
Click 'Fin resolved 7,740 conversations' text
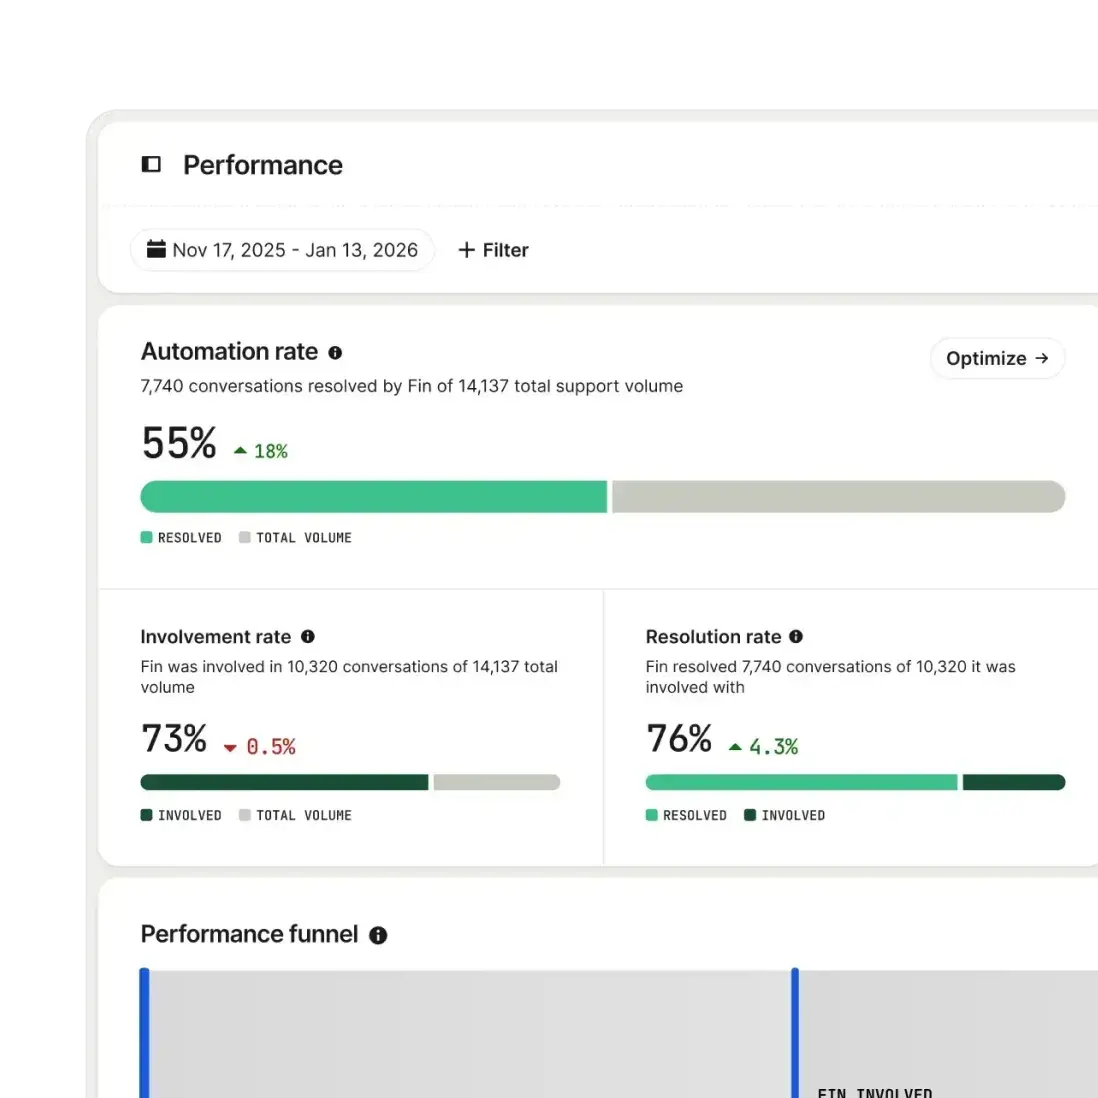pyautogui.click(x=831, y=676)
